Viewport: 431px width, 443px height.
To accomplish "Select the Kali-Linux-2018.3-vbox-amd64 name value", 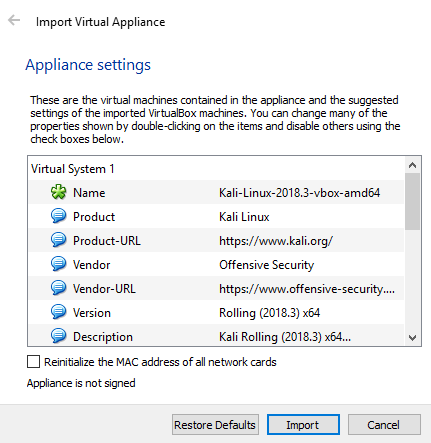I will click(x=299, y=193).
